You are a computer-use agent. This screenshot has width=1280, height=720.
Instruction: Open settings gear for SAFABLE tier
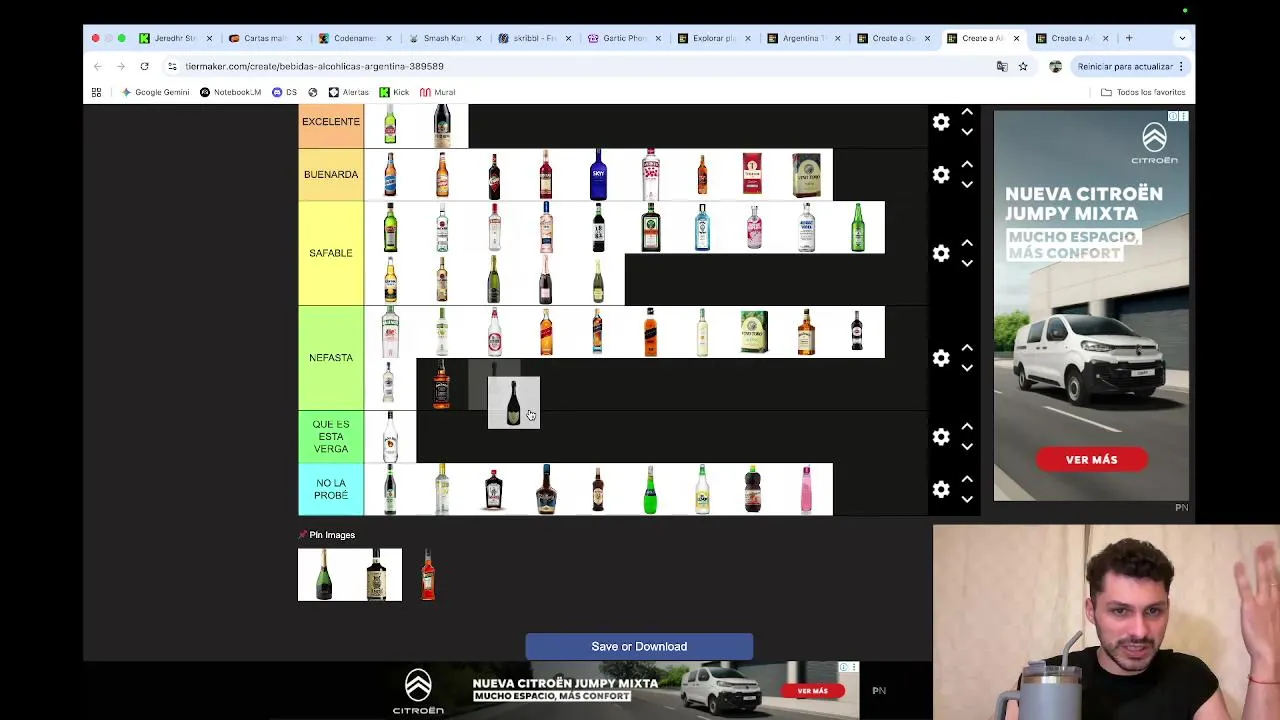tap(941, 253)
